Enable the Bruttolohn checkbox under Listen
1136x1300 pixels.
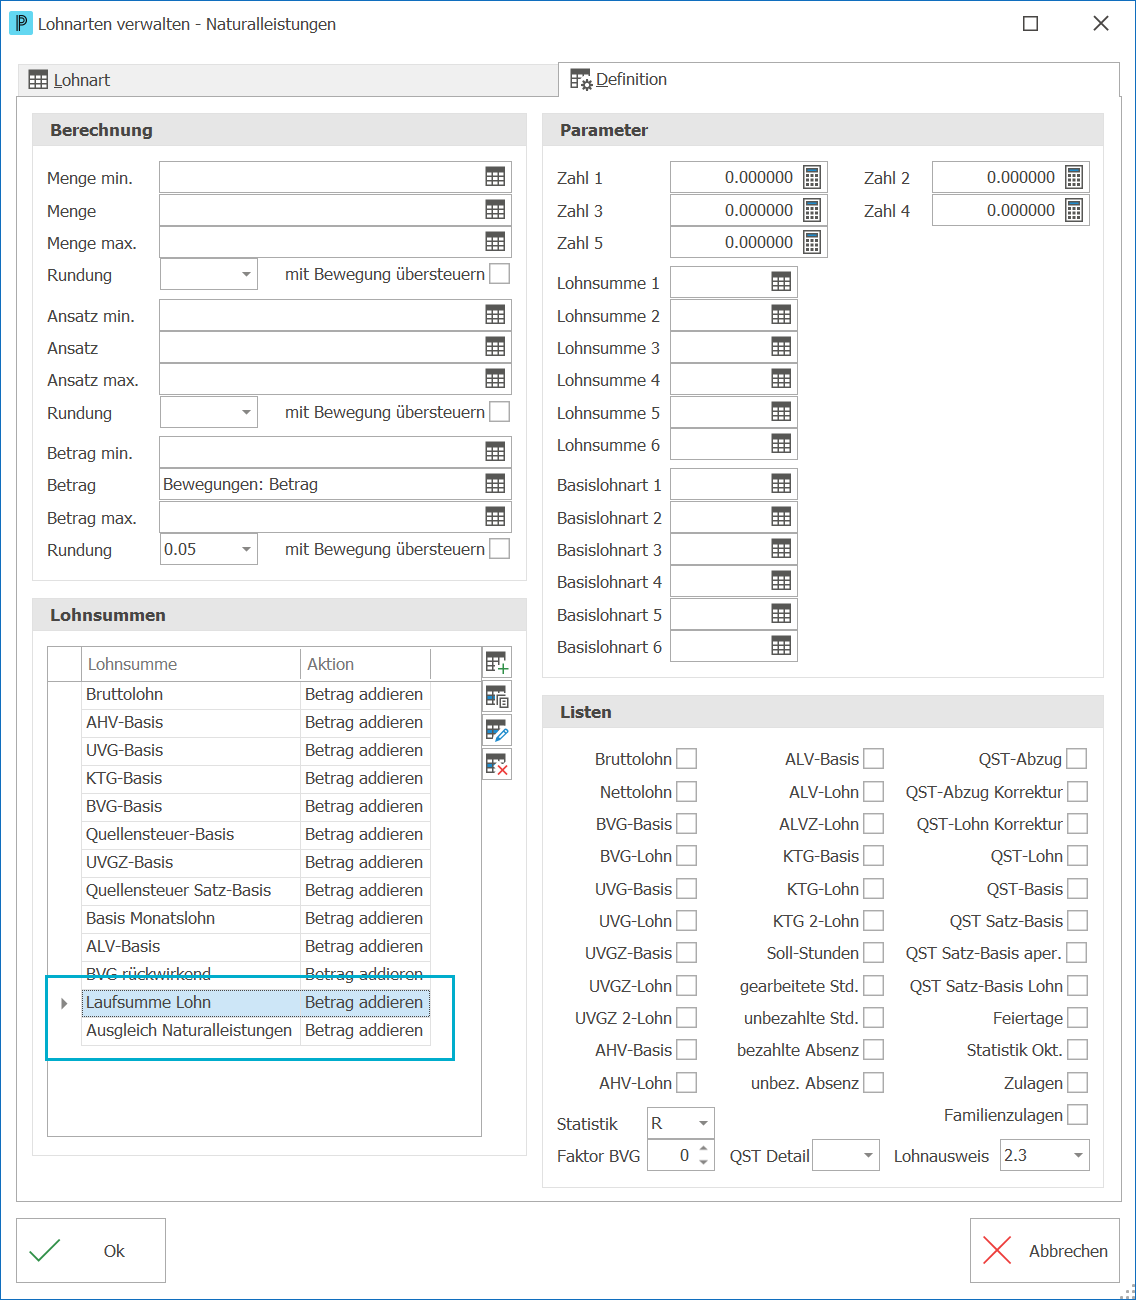(x=686, y=759)
